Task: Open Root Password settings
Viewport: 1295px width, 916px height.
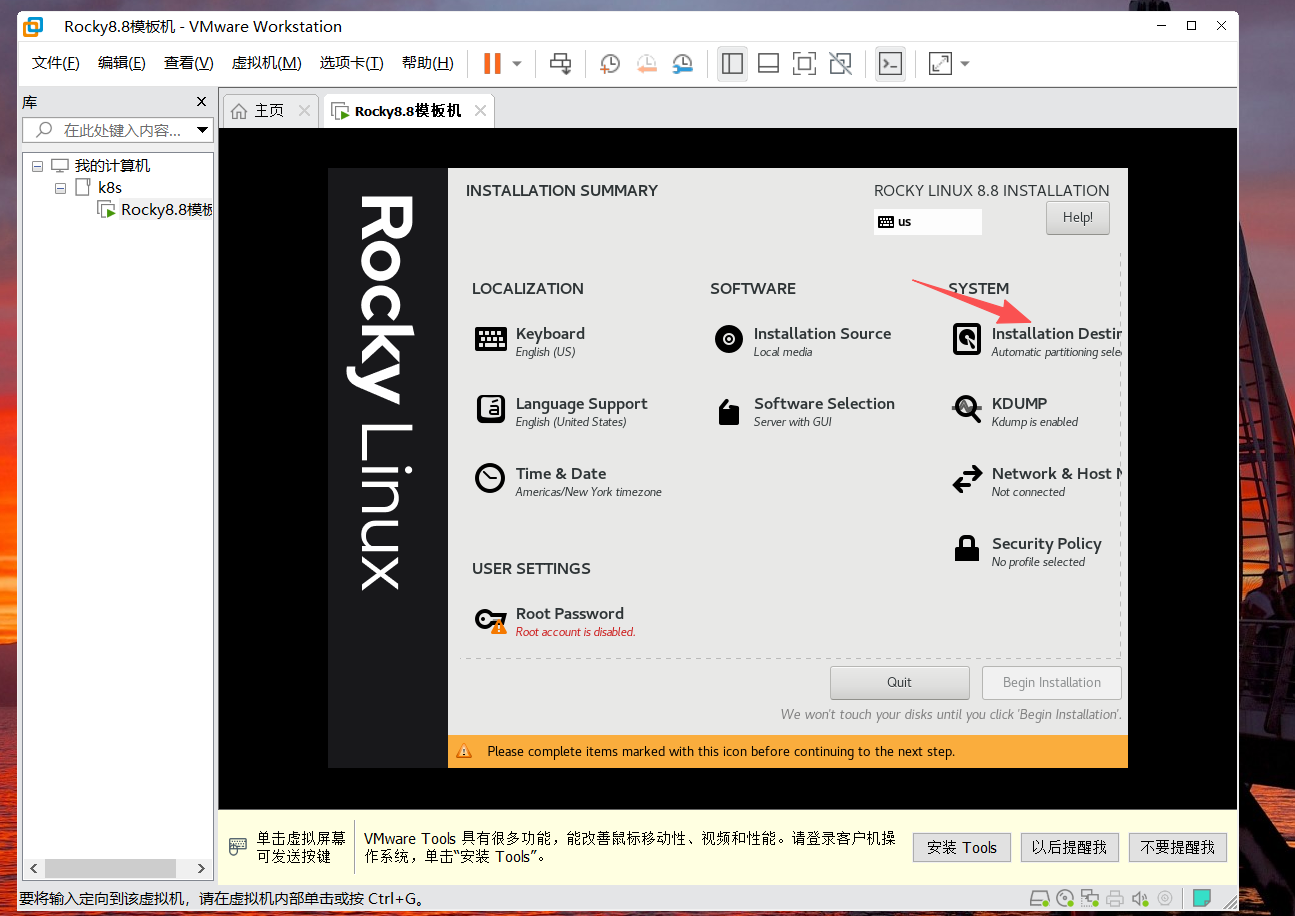Action: 555,621
